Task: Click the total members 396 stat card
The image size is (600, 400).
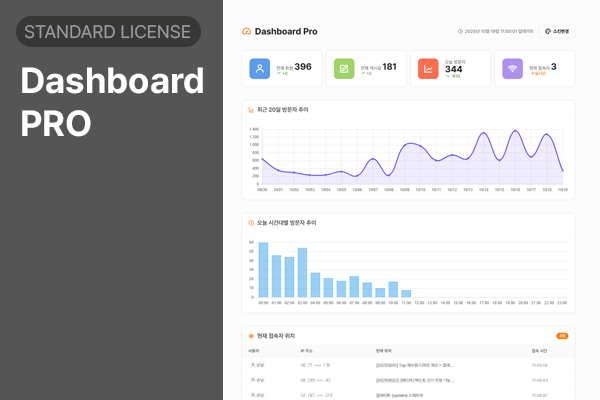Action: 282,69
